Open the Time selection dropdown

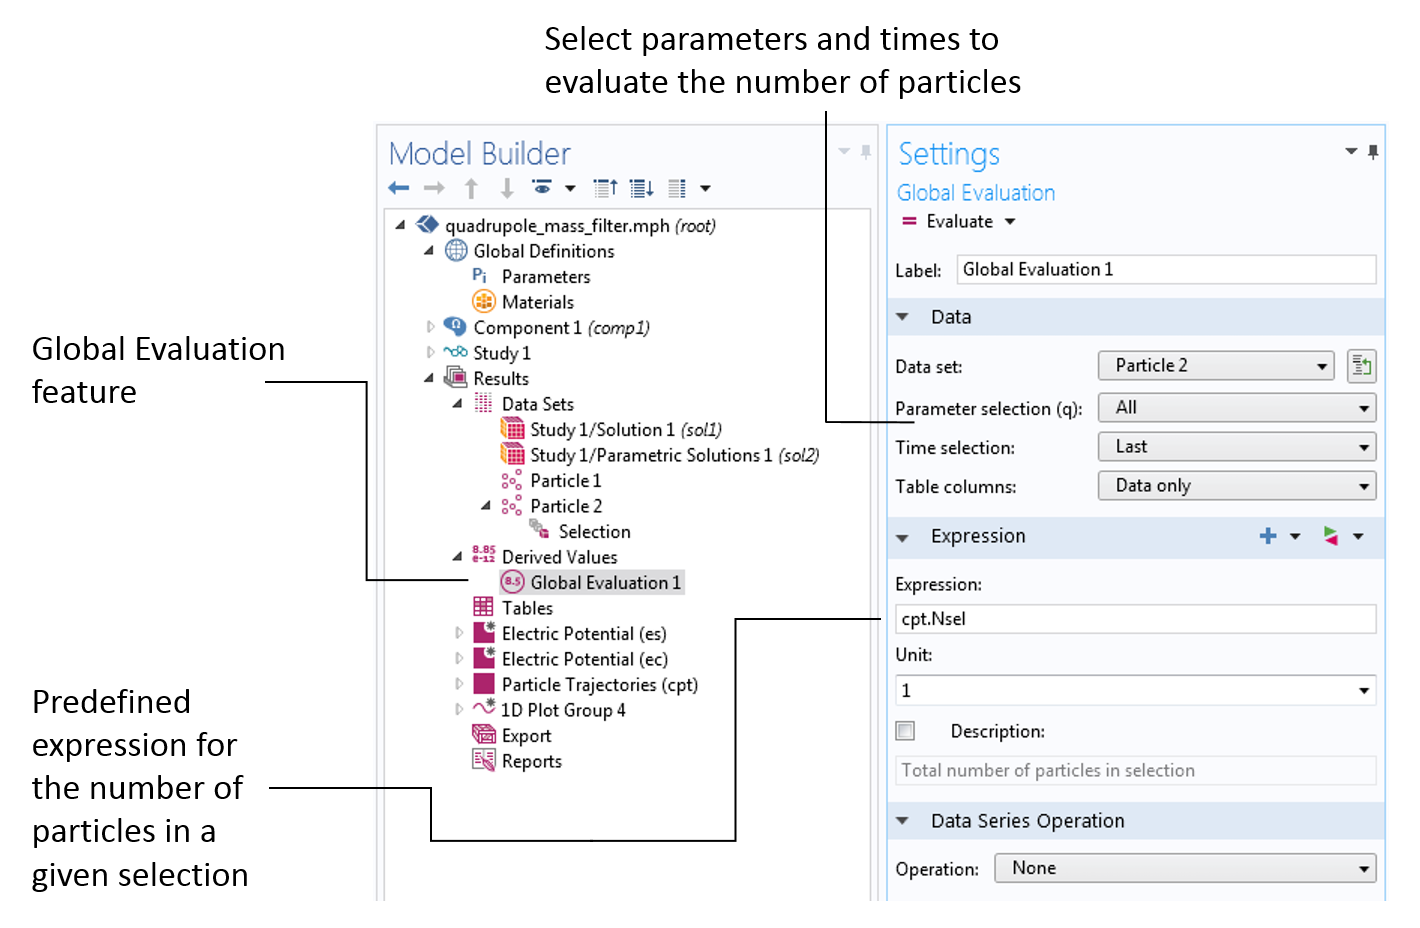1236,447
